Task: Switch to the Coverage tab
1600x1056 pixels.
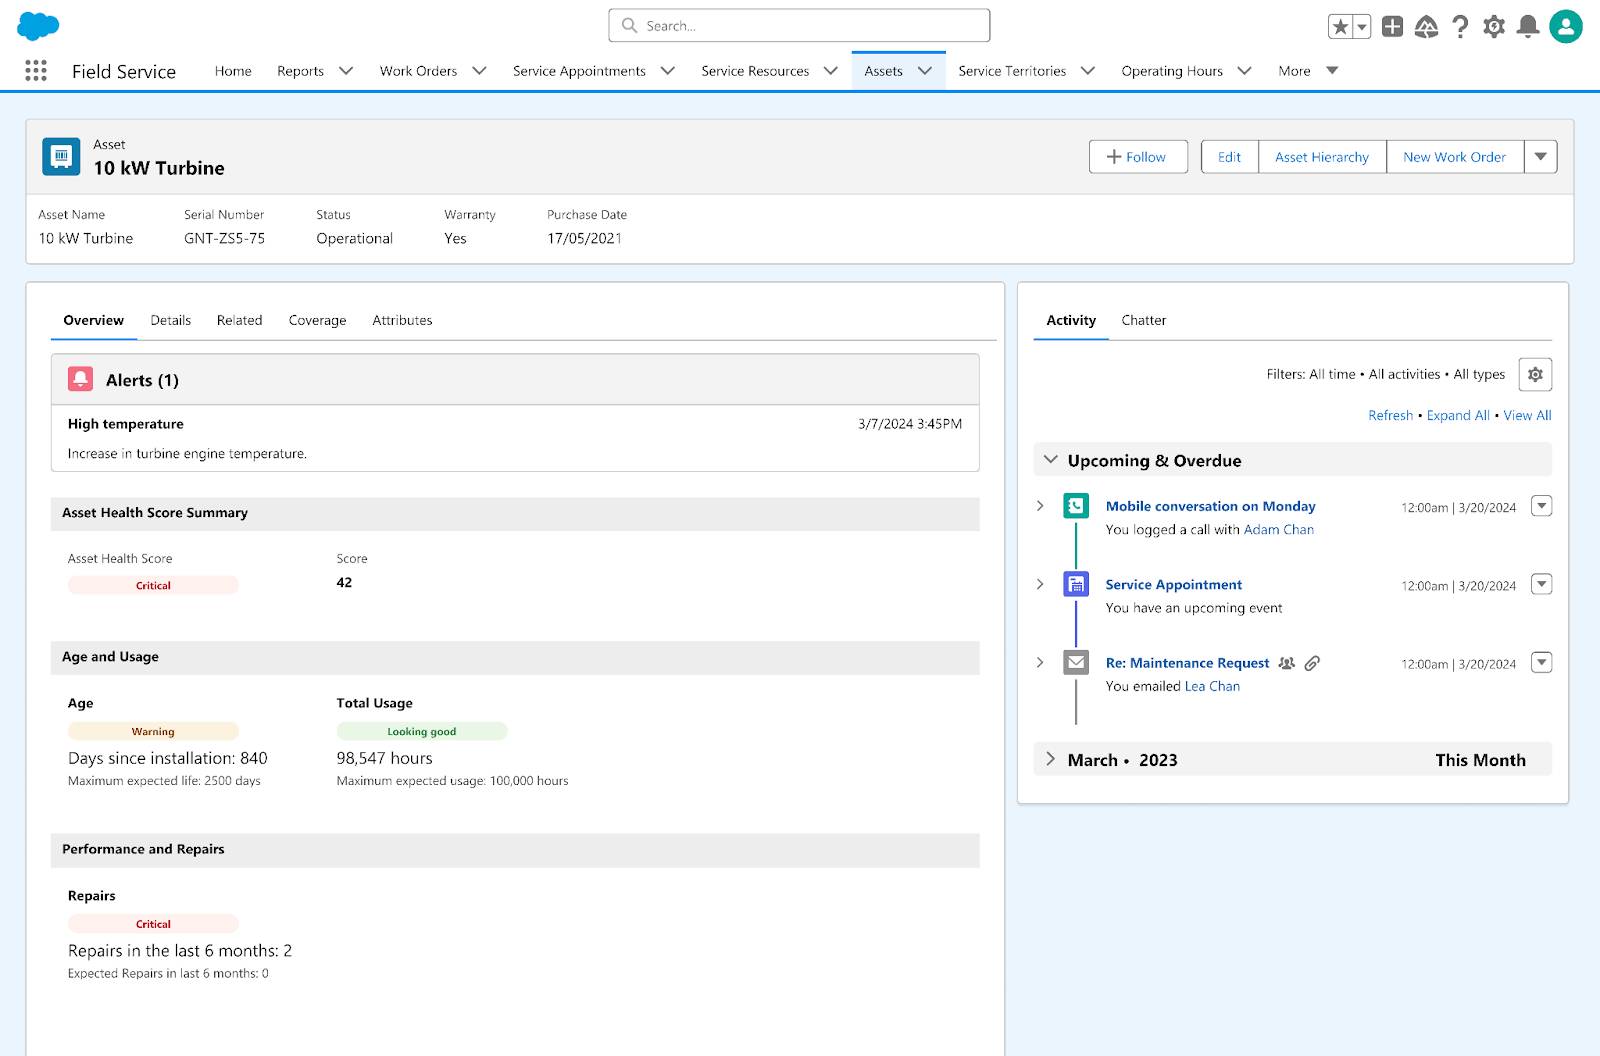Action: [x=317, y=320]
